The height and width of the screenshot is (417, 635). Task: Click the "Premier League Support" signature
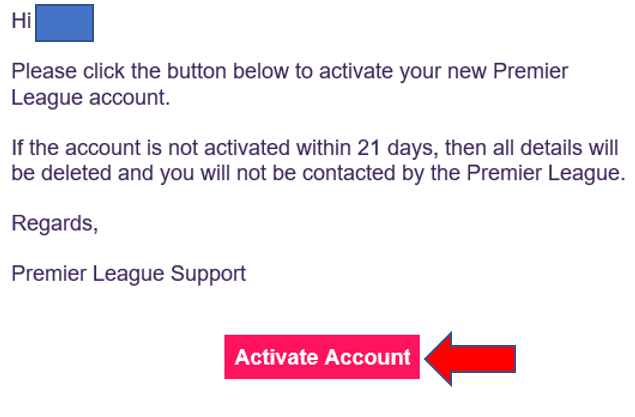coord(128,273)
